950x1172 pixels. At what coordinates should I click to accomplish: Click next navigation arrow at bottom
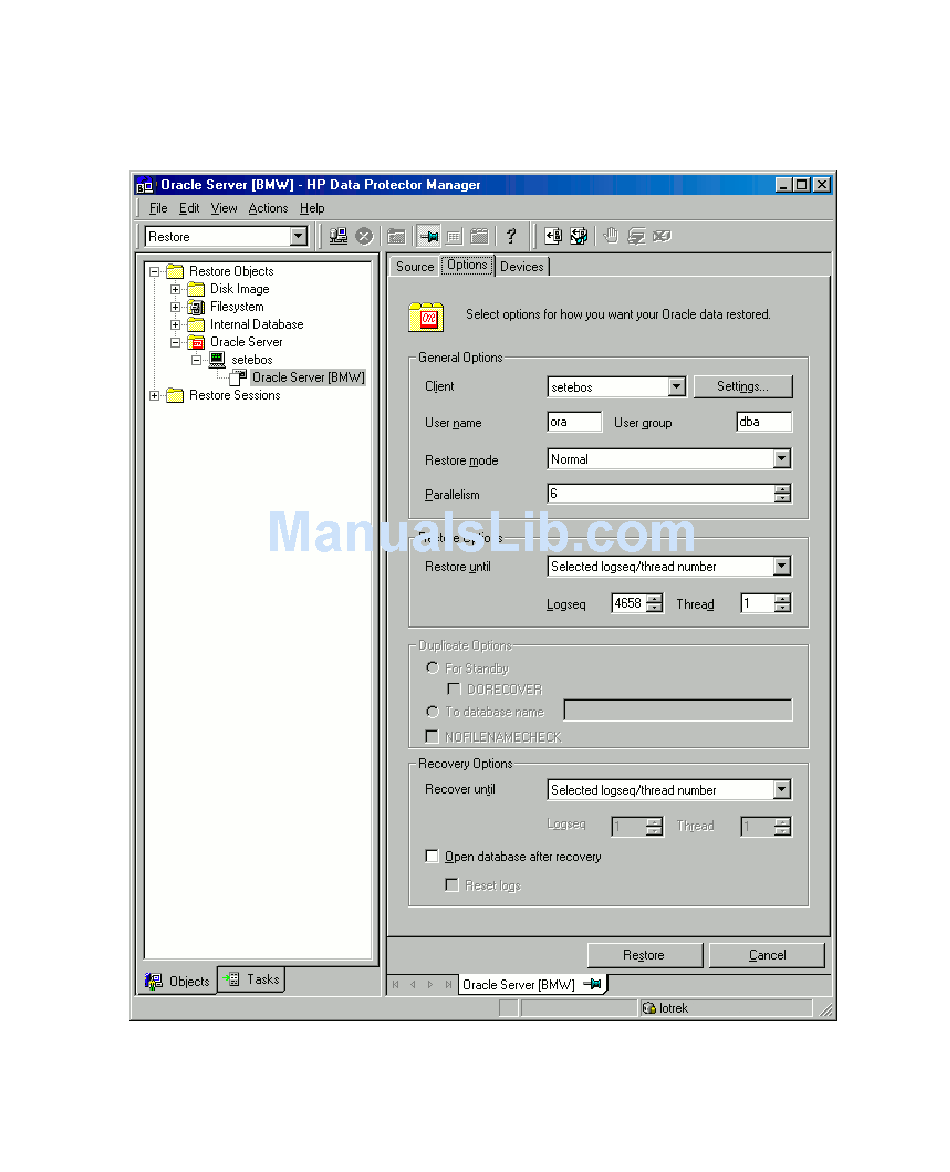pyautogui.click(x=431, y=984)
